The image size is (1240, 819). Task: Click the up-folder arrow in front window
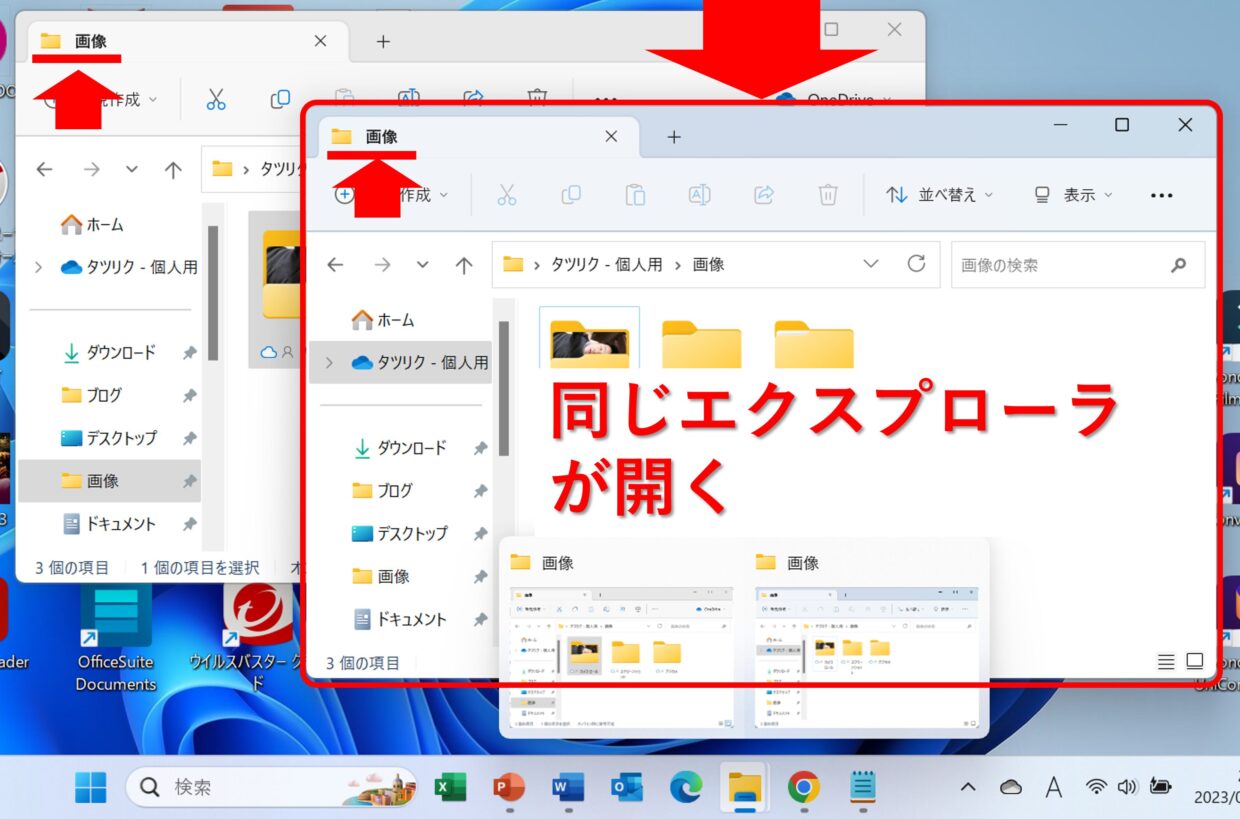[464, 265]
